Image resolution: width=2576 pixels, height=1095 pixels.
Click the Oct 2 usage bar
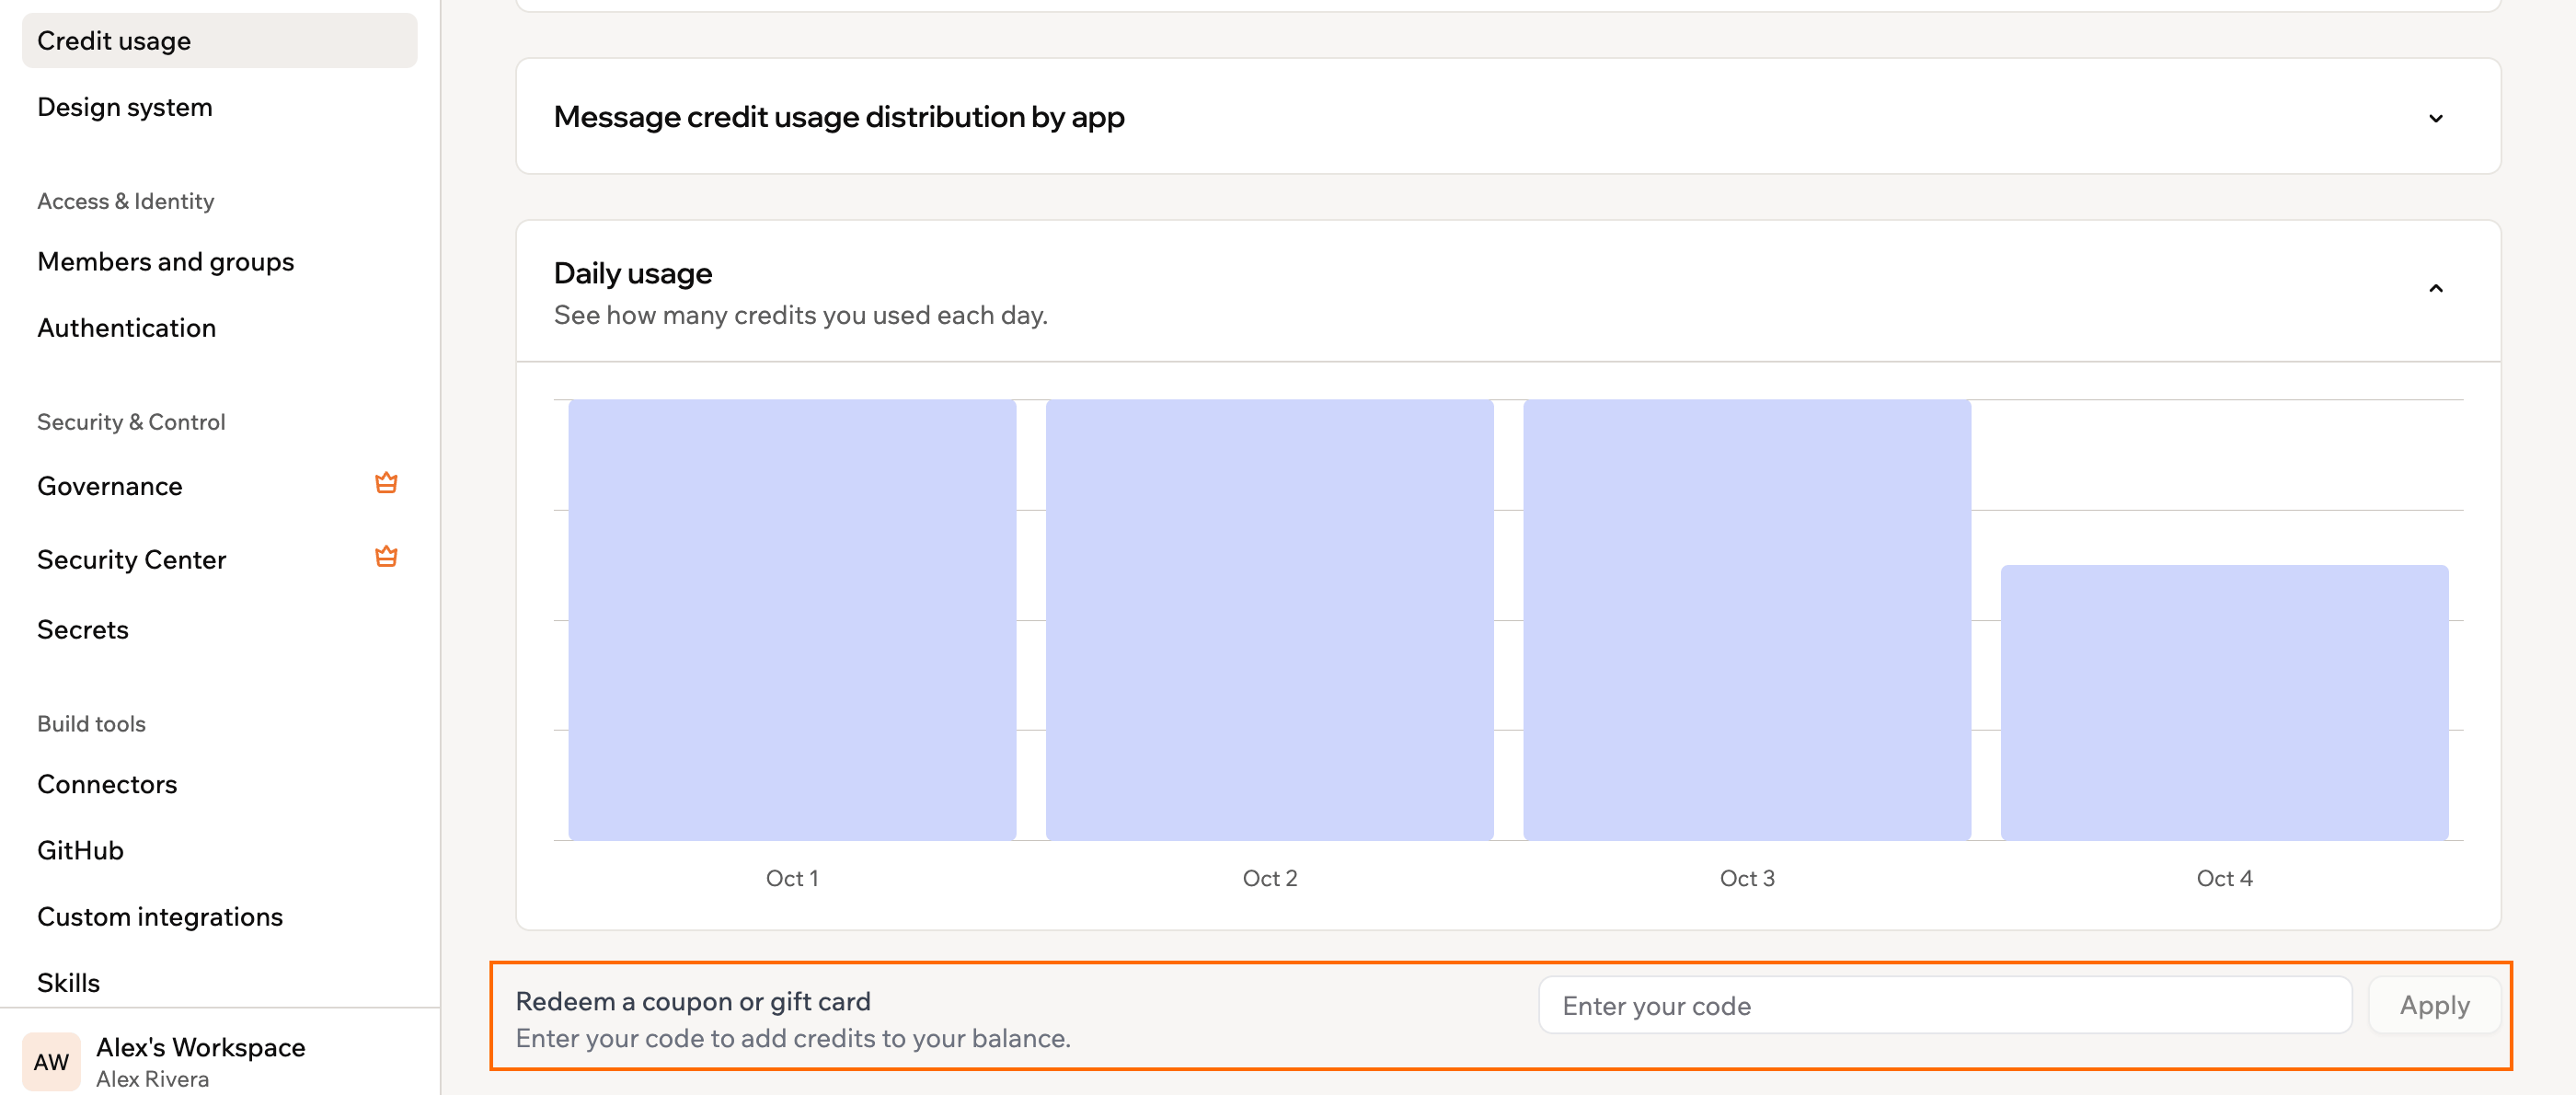(x=1269, y=620)
